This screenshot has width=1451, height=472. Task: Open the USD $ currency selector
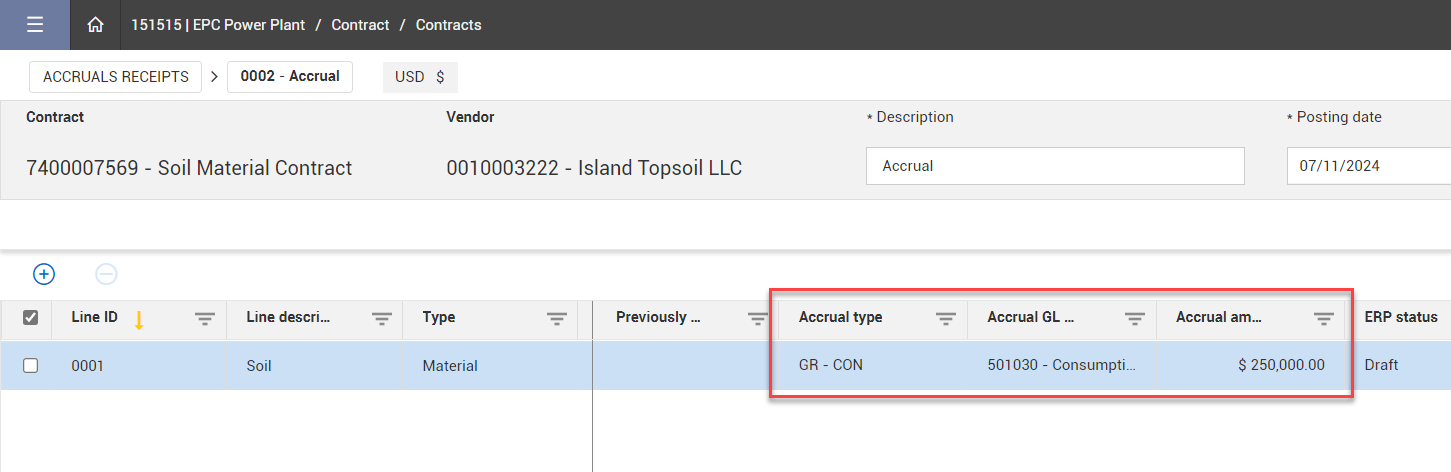click(420, 77)
